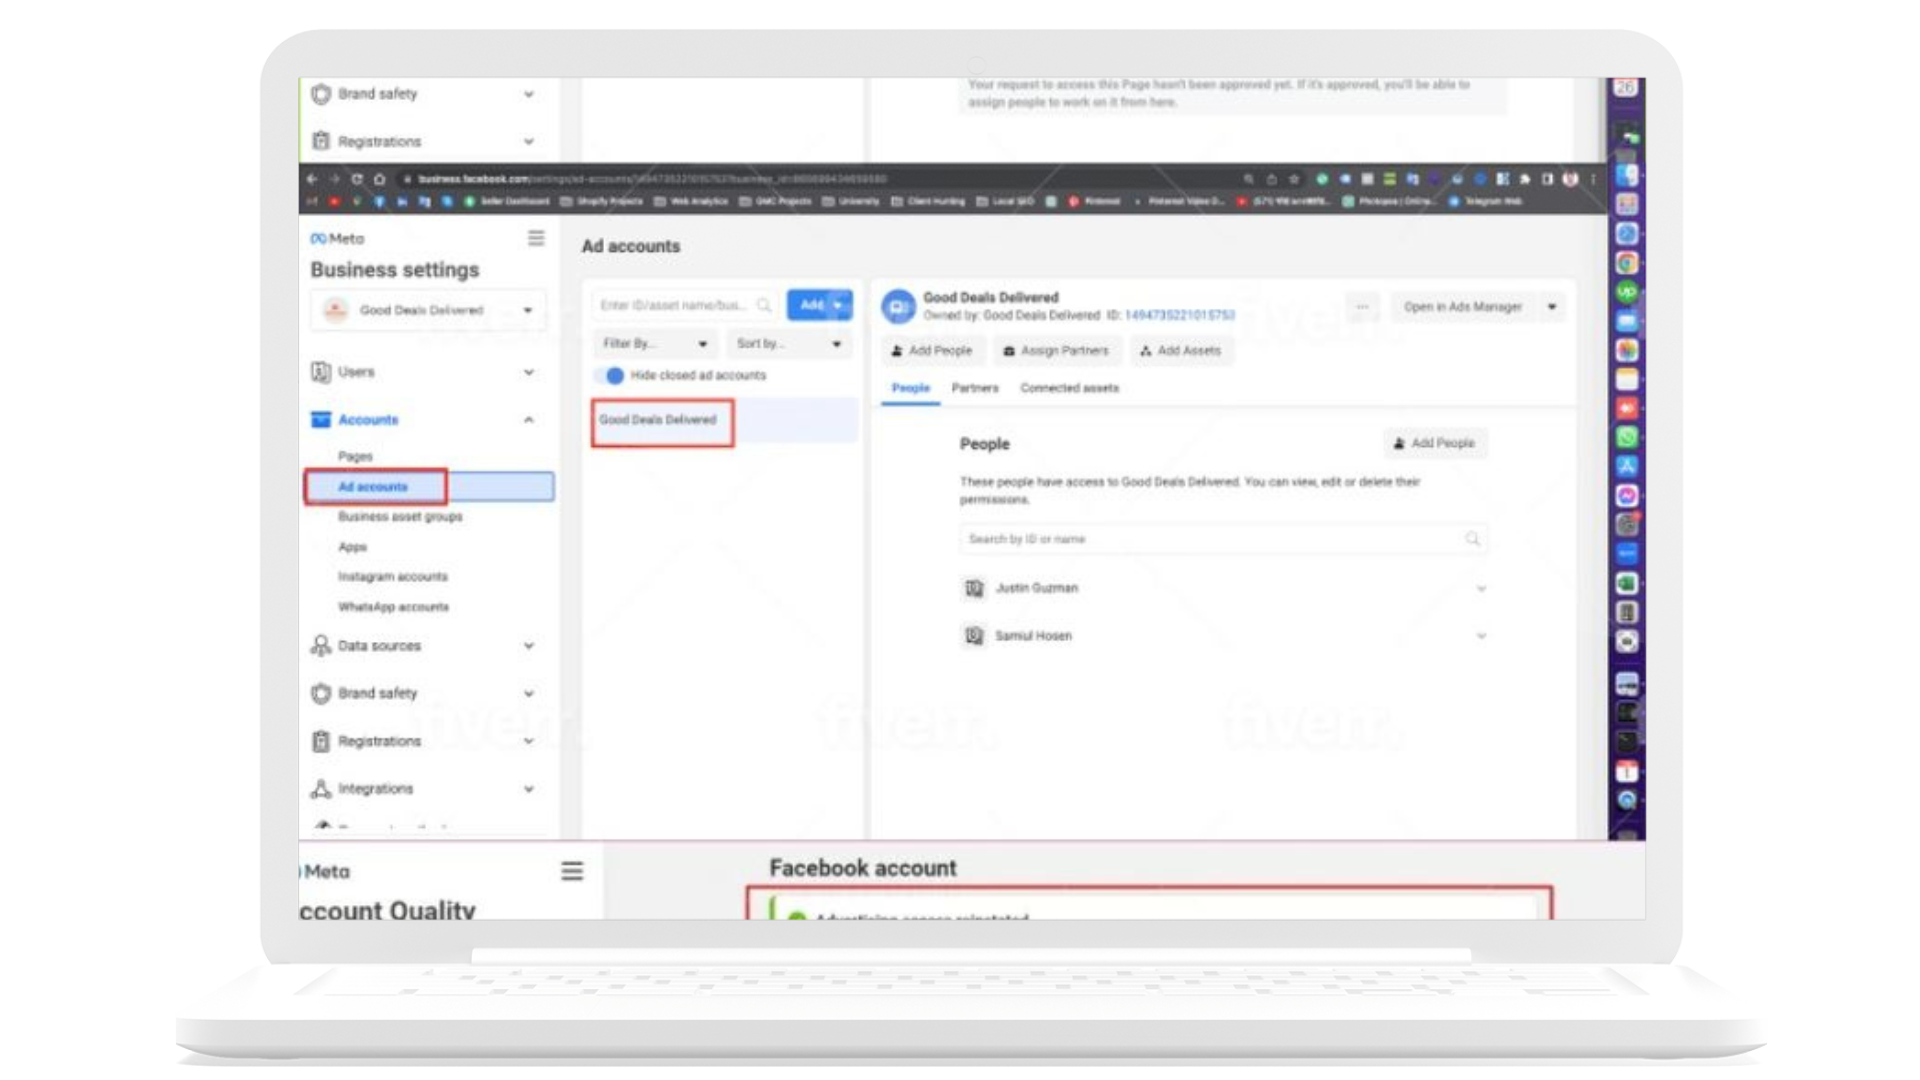Open WhatsApp from the macOS dock
The width and height of the screenshot is (1920, 1080).
(x=1627, y=437)
